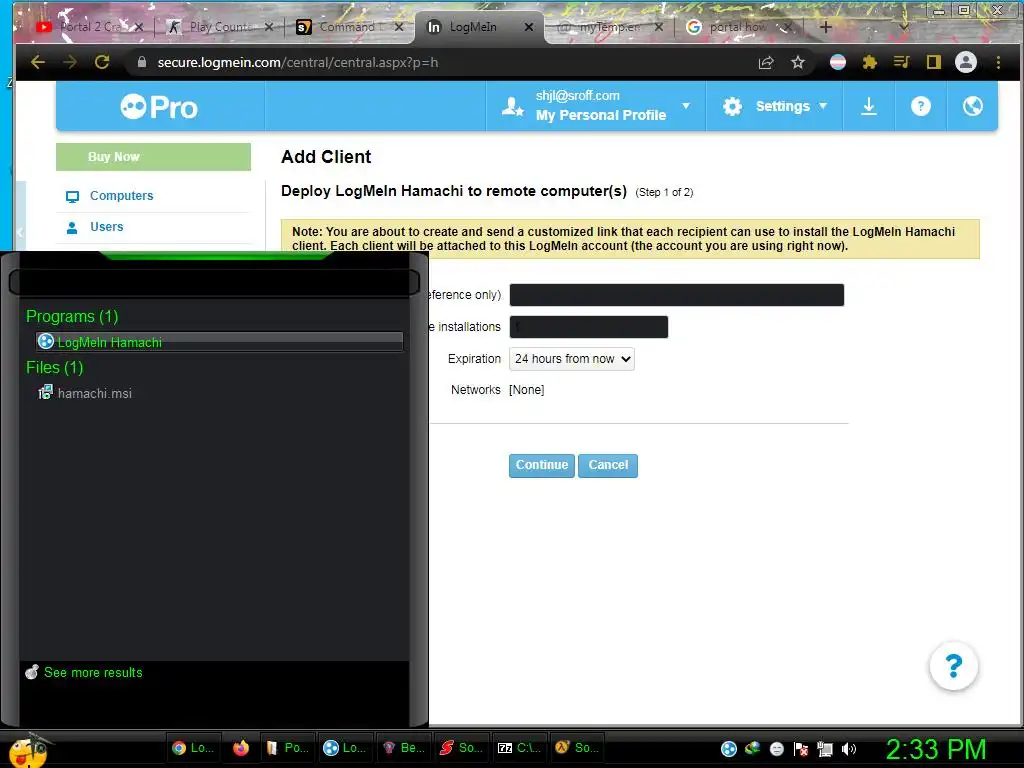Open Half-Life lambda taskbar button

click(x=577, y=748)
